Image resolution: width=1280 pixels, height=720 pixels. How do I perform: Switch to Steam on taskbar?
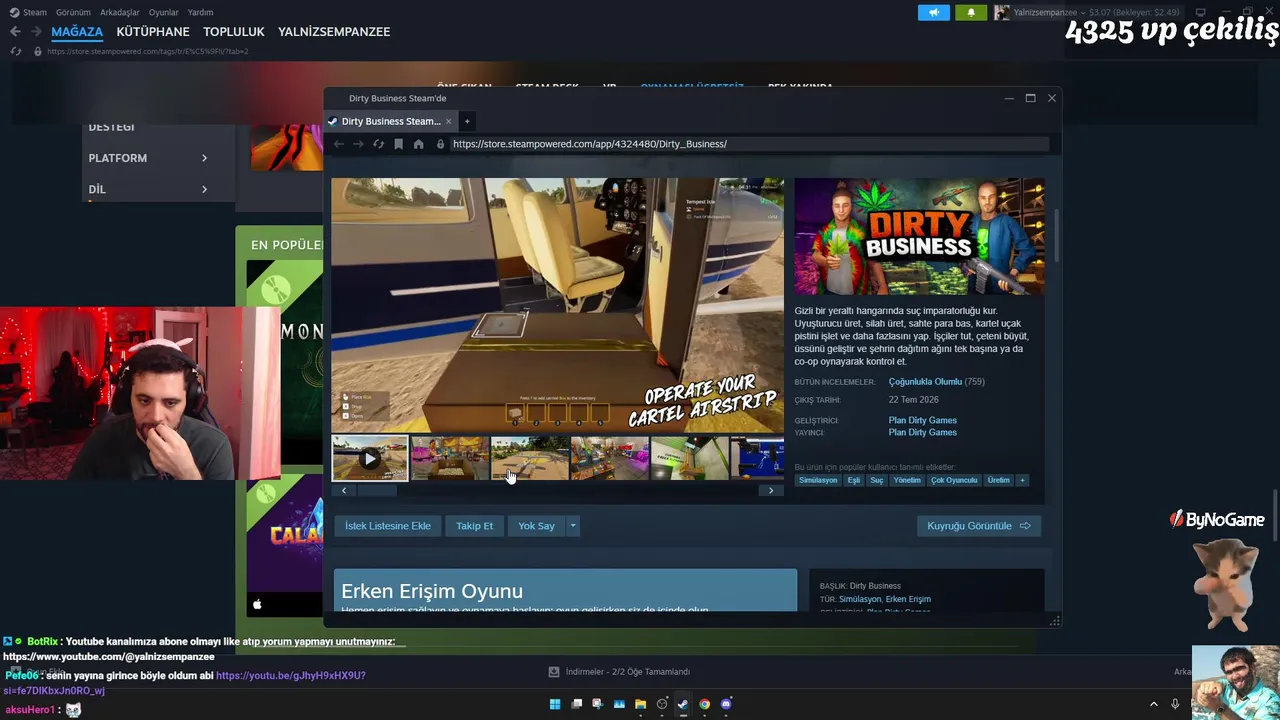coord(683,704)
